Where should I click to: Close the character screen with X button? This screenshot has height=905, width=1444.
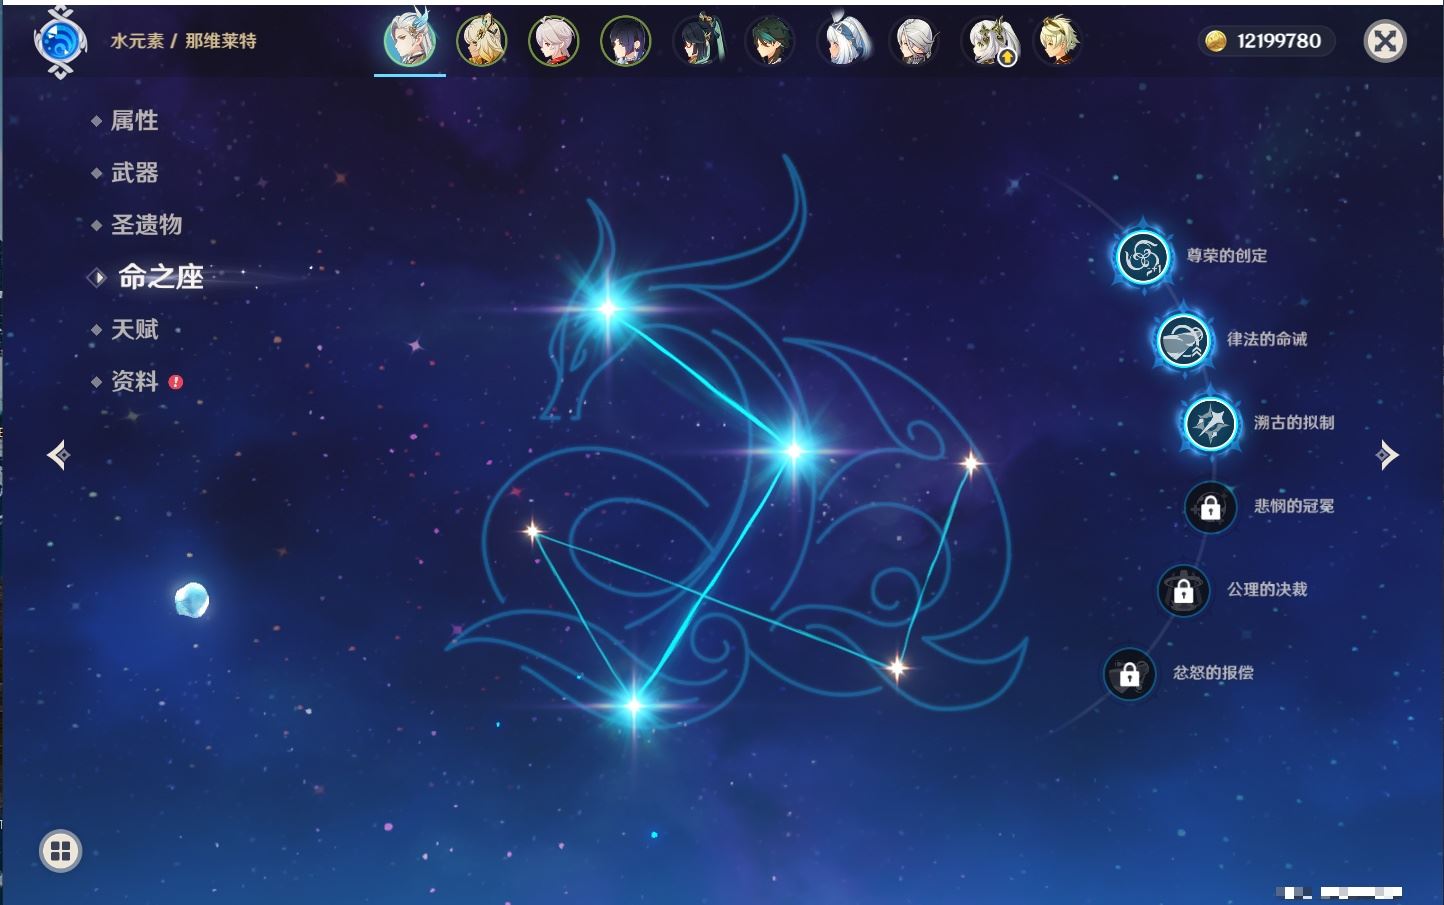coord(1385,41)
